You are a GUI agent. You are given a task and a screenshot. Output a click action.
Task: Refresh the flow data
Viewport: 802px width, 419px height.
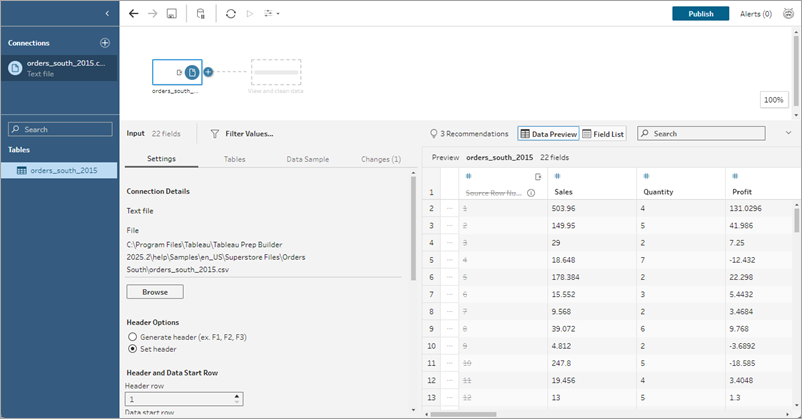[x=231, y=14]
